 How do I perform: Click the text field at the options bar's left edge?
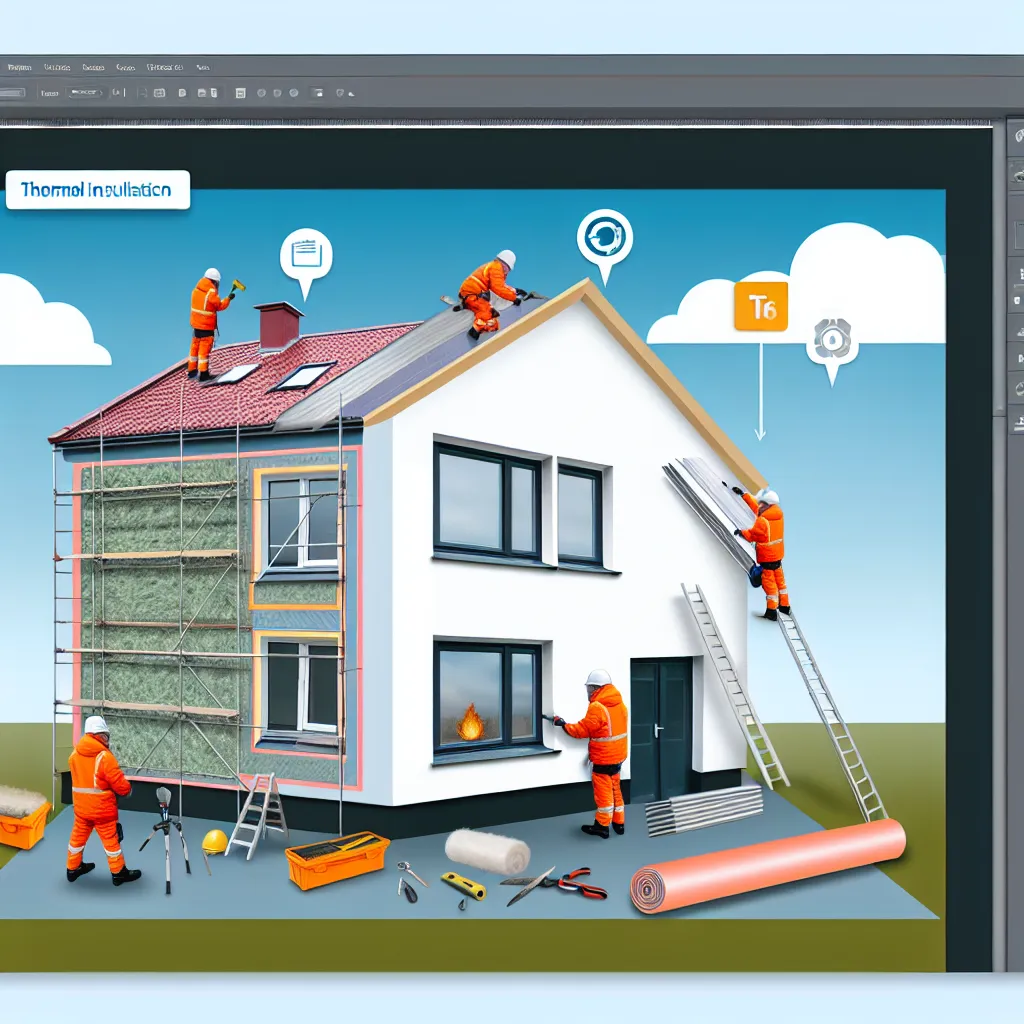(x=12, y=93)
